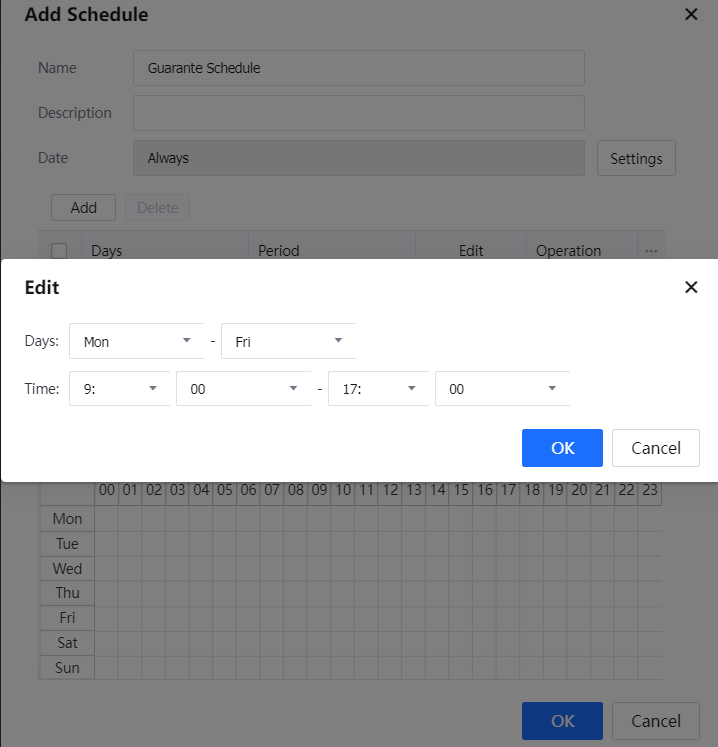Confirm the Edit dialog with OK
Screen dimensions: 718x747
pyautogui.click(x=562, y=448)
